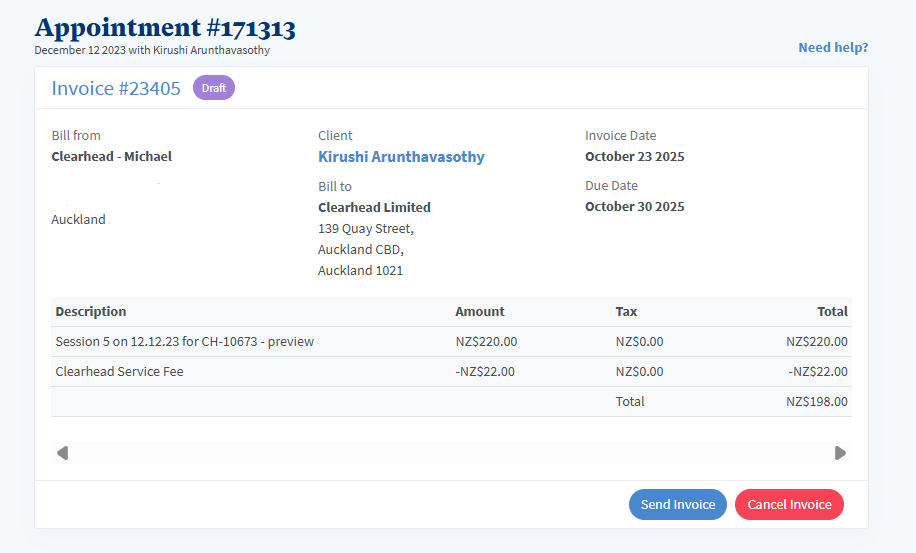Click the purple Draft status badge
916x553 pixels.
[x=213, y=88]
